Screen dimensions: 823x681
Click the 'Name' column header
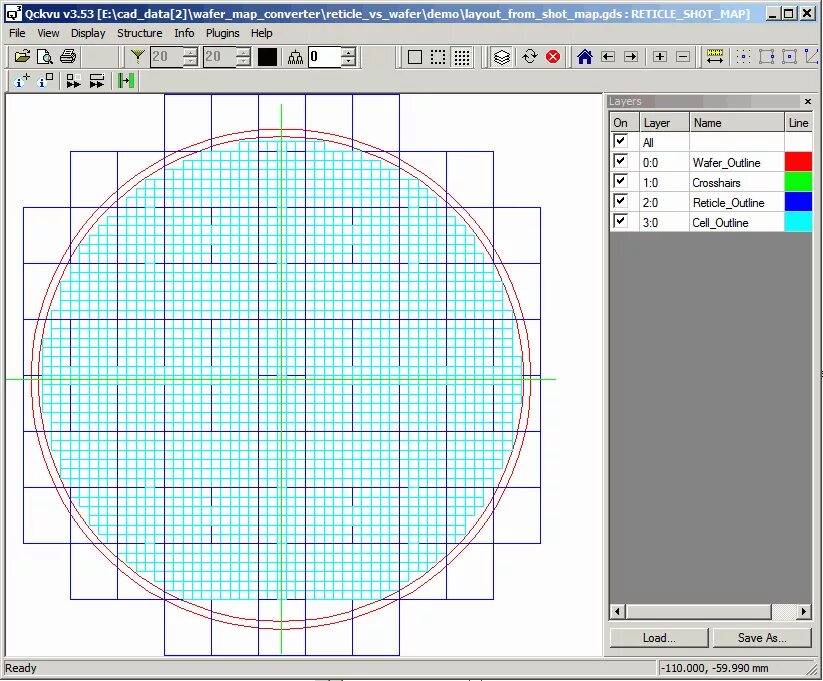point(736,123)
